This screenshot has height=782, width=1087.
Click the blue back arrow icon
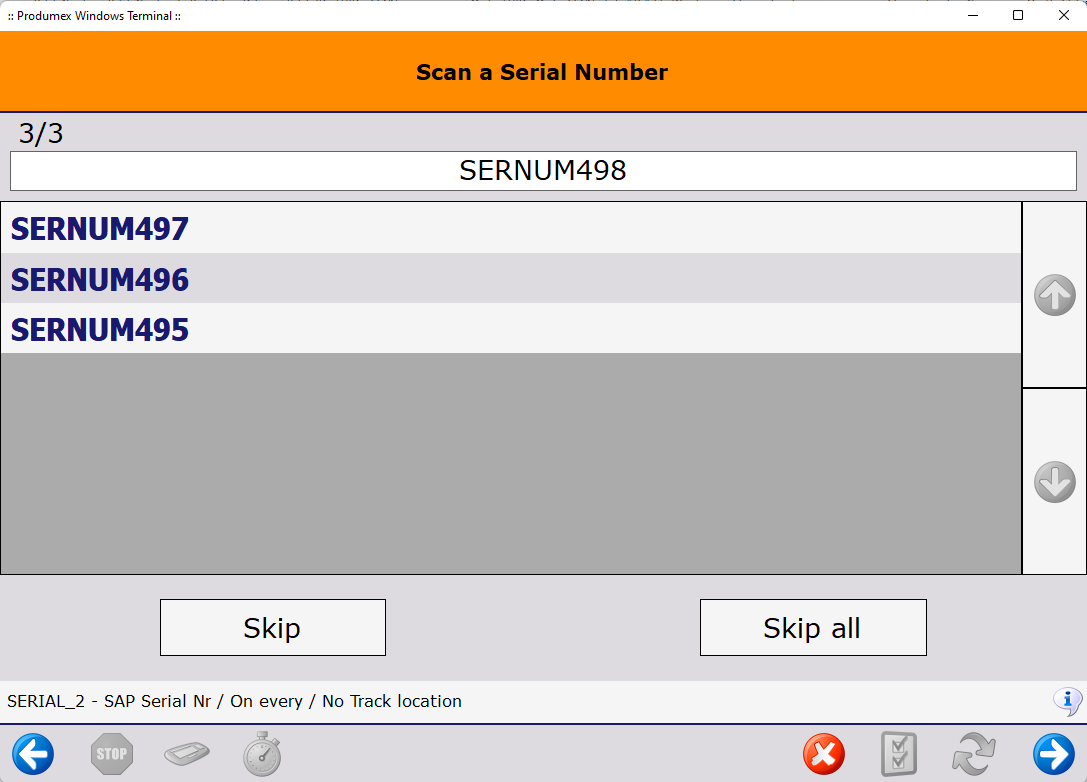(34, 753)
